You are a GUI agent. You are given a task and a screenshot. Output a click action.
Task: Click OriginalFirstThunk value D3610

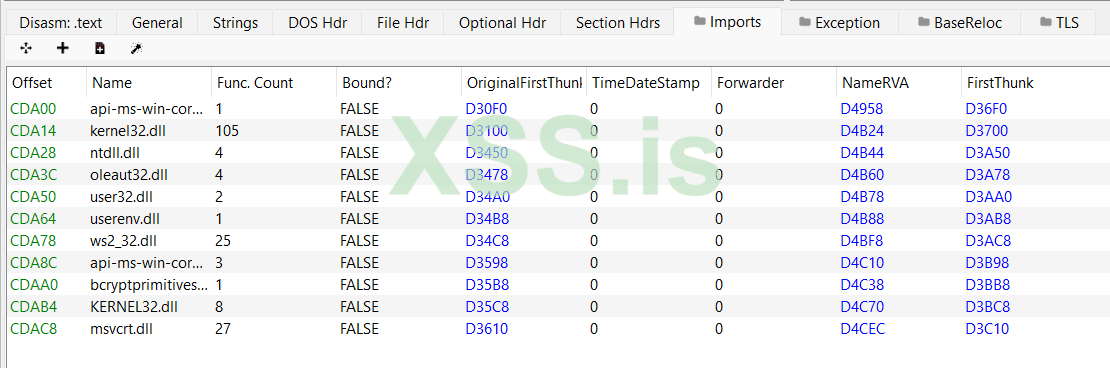pyautogui.click(x=486, y=329)
